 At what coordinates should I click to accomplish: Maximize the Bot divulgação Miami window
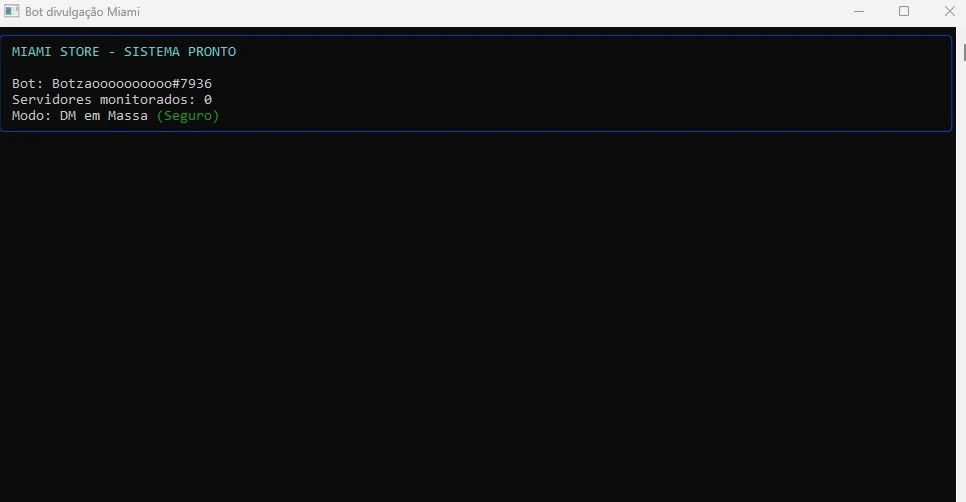(x=904, y=11)
